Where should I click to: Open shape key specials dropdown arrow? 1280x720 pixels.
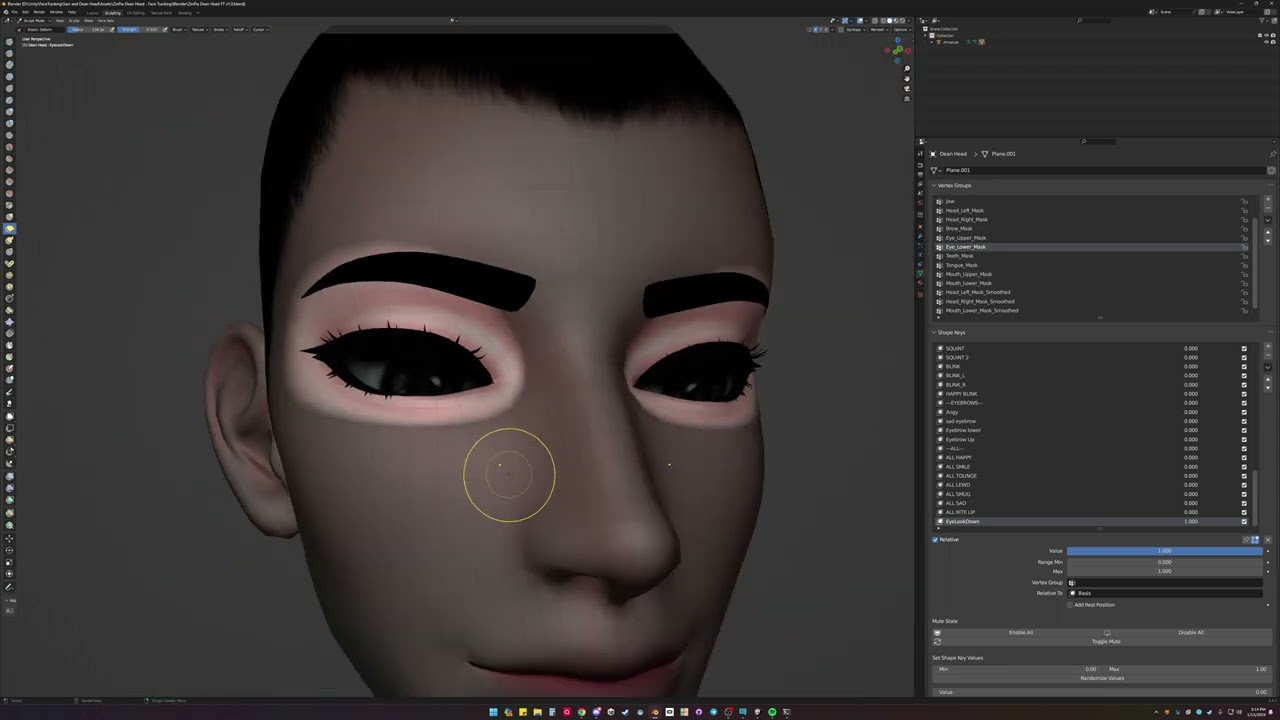(1268, 367)
